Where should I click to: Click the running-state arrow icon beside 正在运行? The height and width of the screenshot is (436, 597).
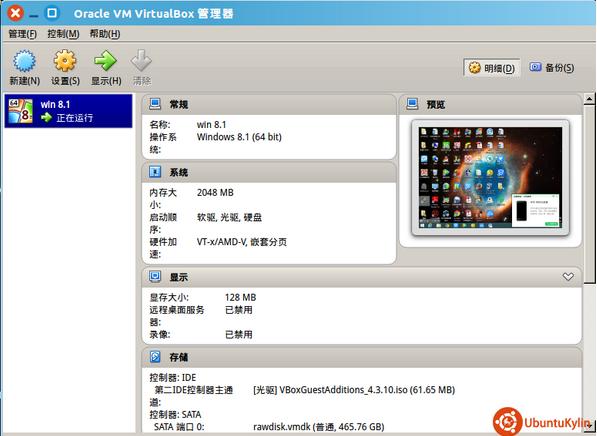pyautogui.click(x=46, y=117)
